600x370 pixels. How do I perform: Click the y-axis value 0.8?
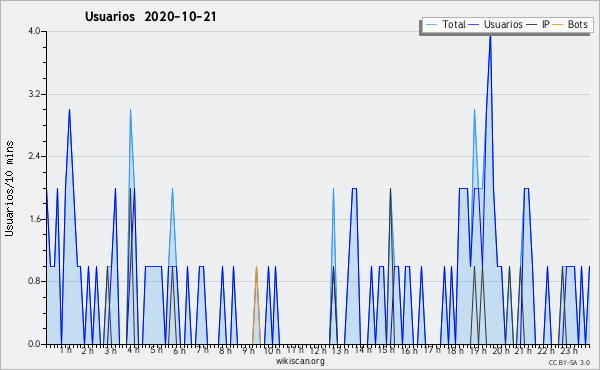coord(34,282)
